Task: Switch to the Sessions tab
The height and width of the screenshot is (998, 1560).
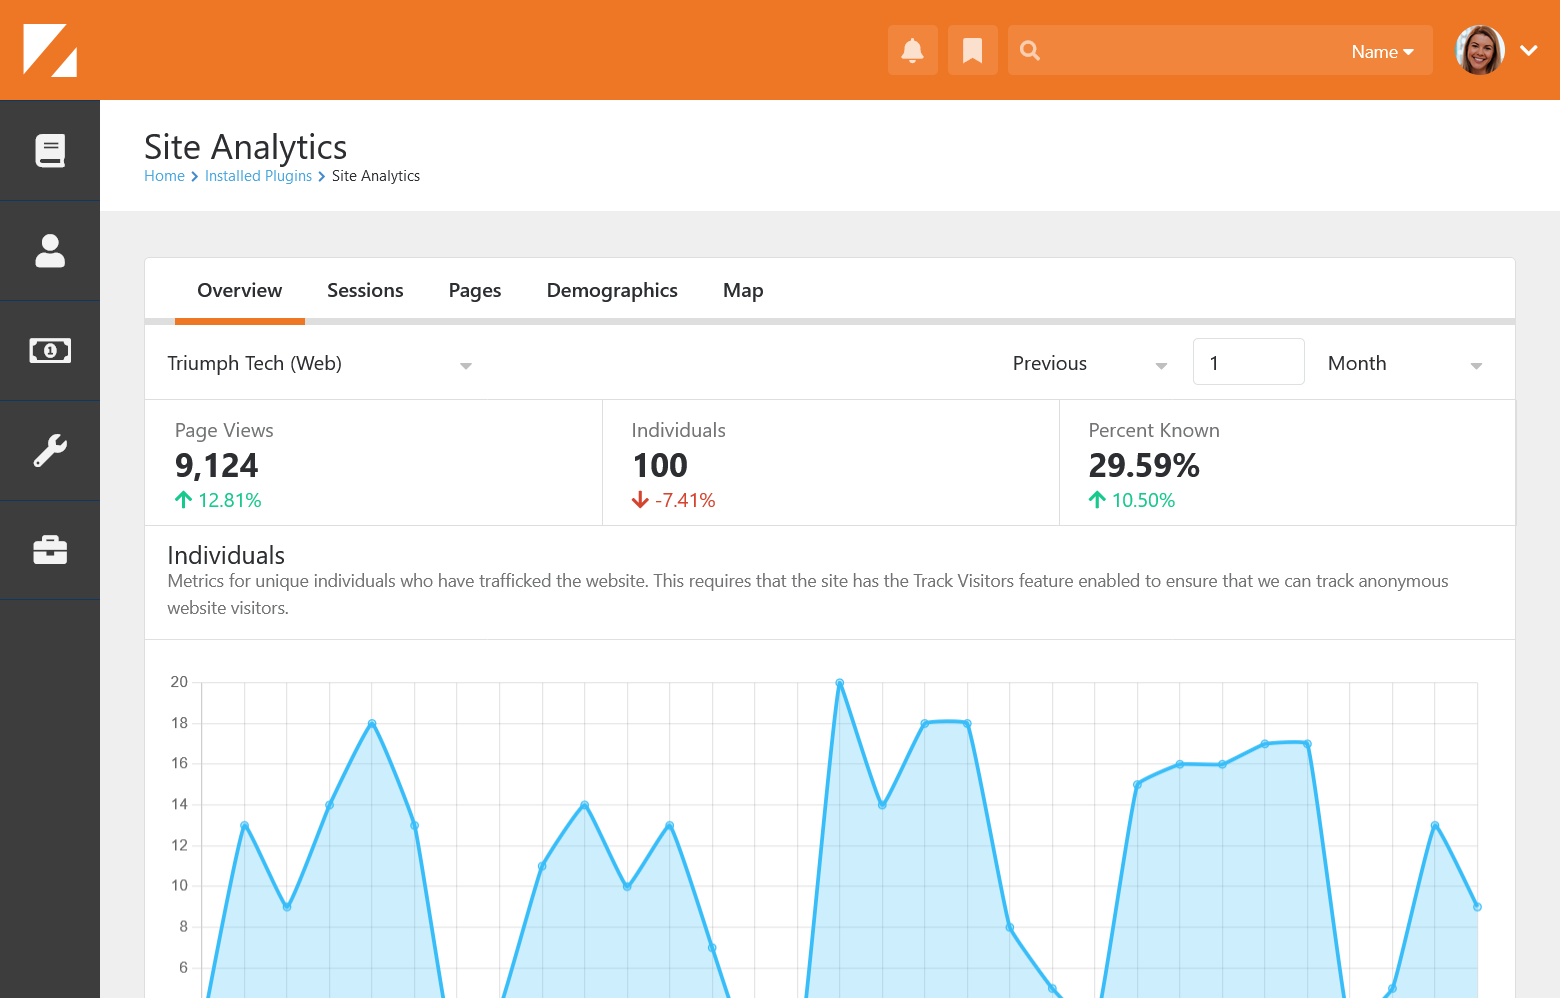Action: click(365, 291)
